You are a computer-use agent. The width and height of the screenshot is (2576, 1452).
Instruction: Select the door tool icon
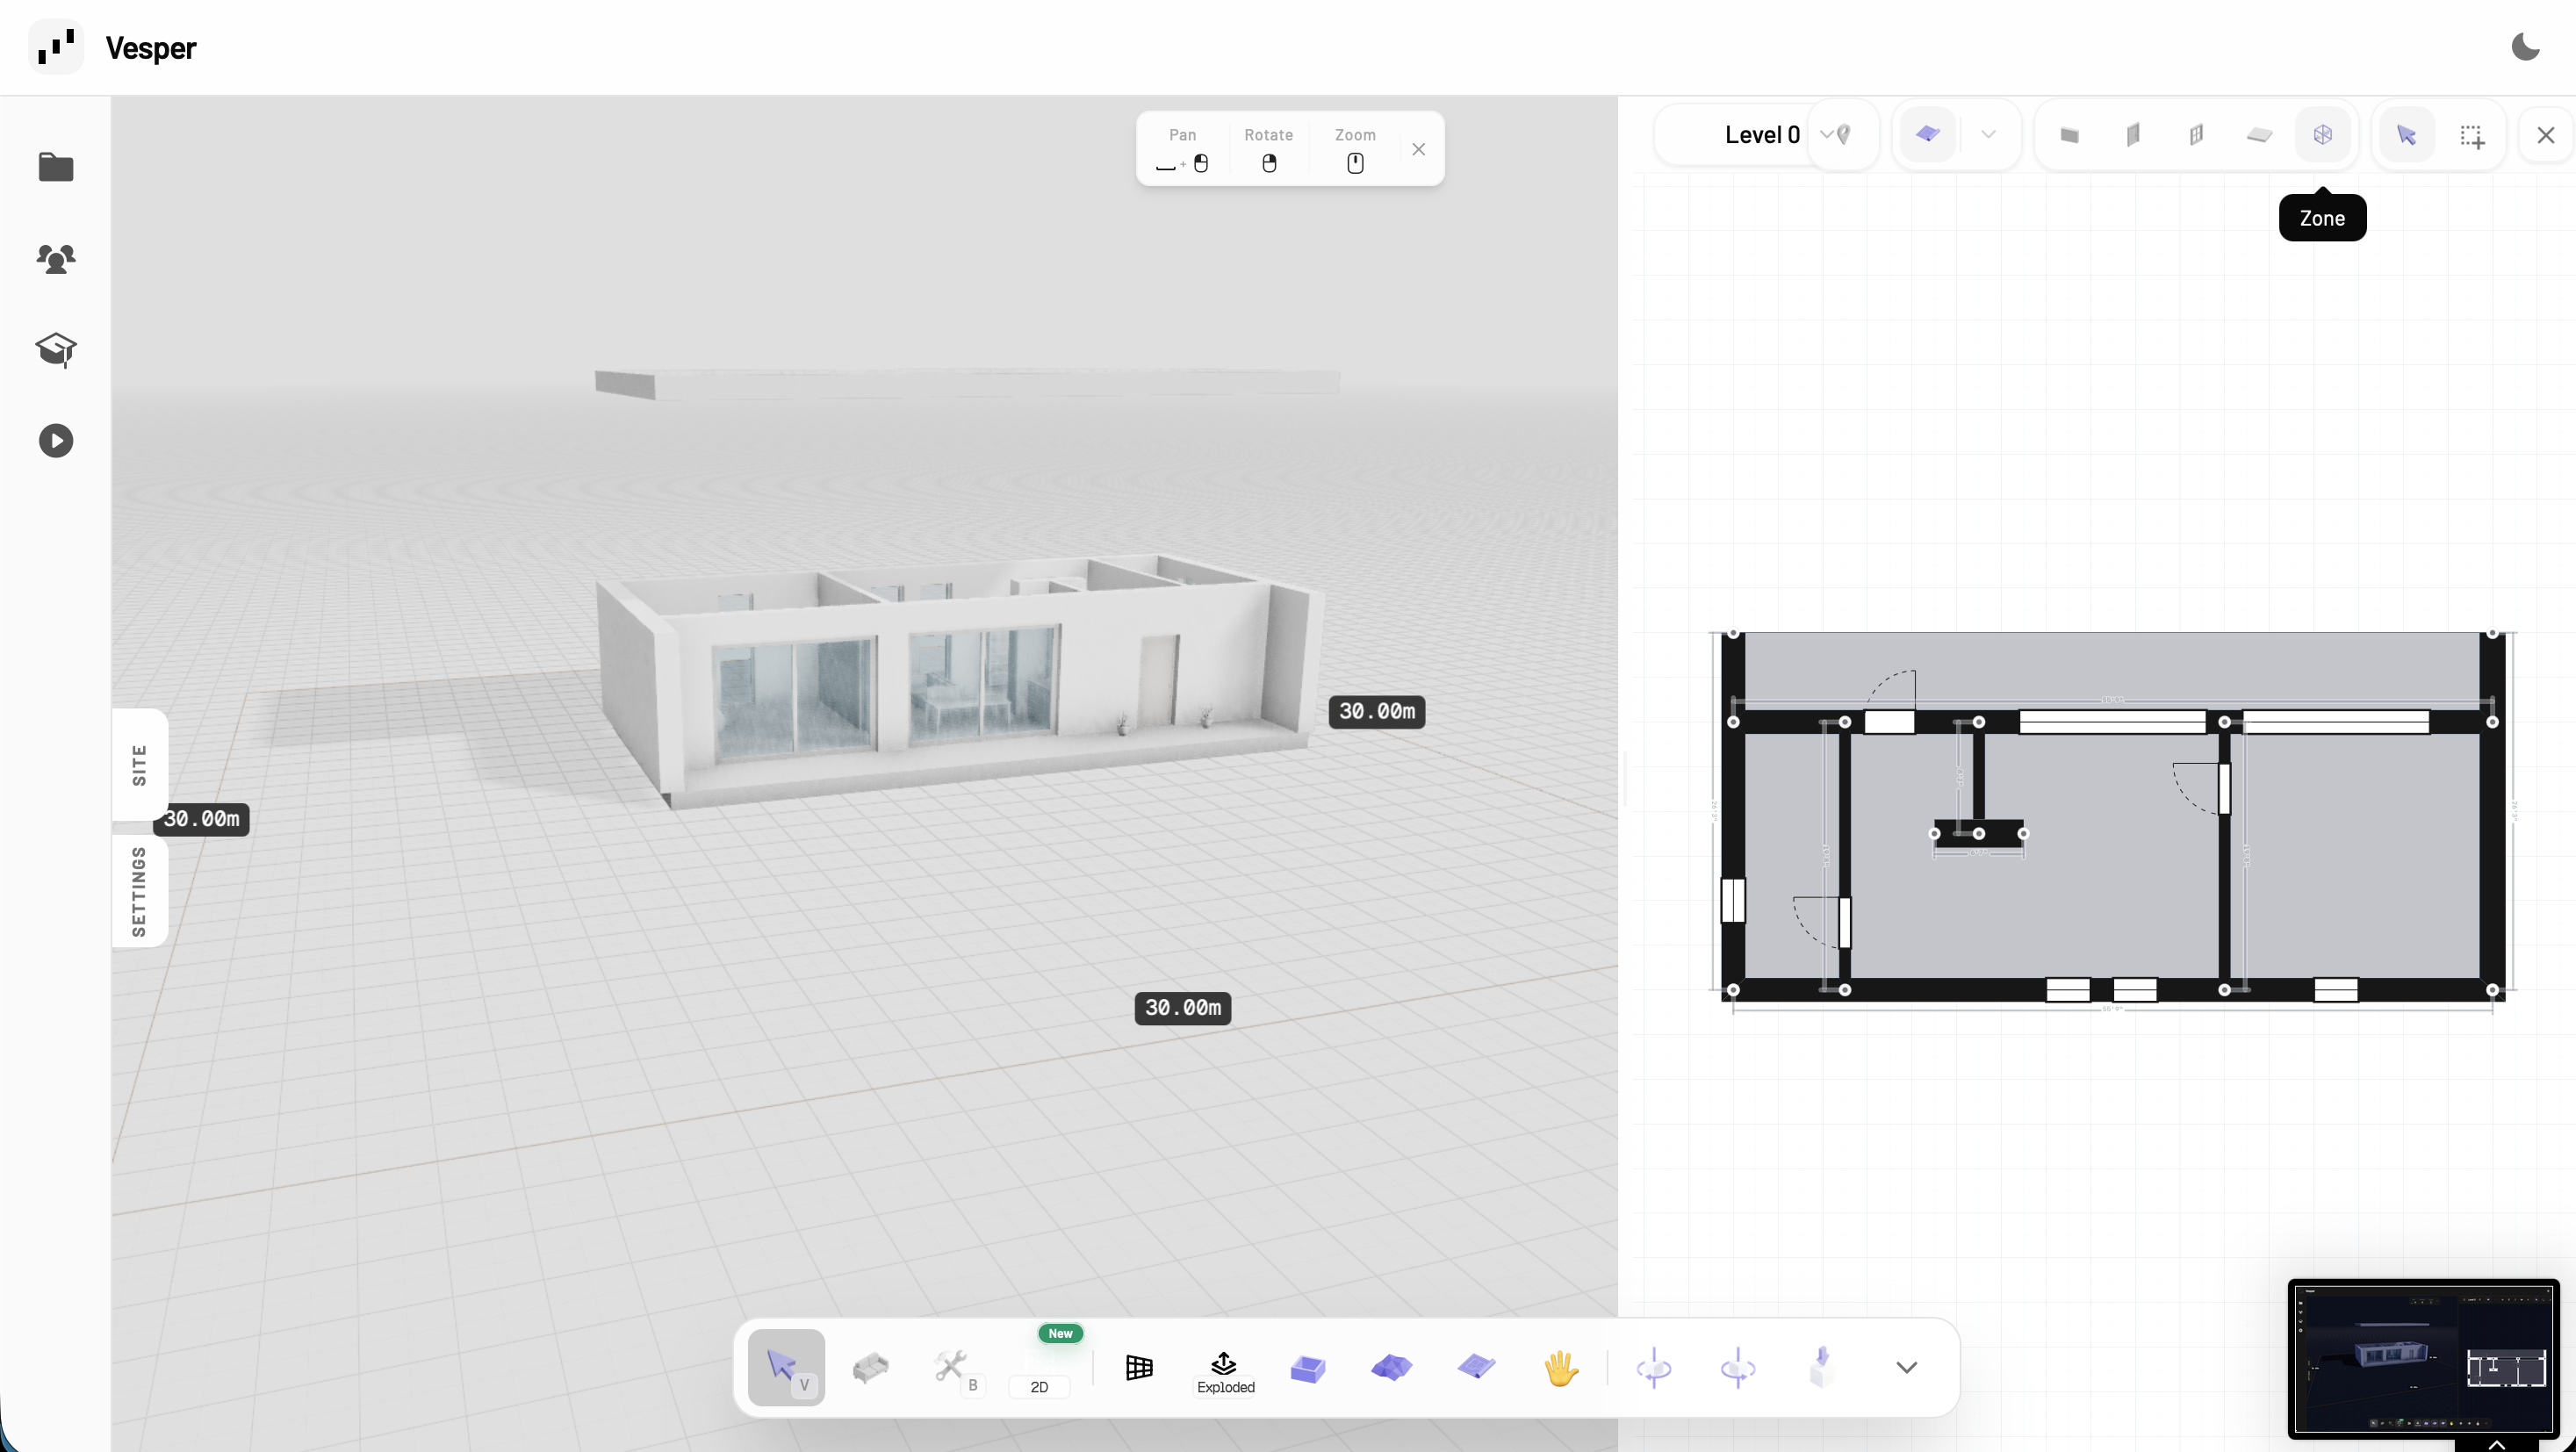[2133, 135]
